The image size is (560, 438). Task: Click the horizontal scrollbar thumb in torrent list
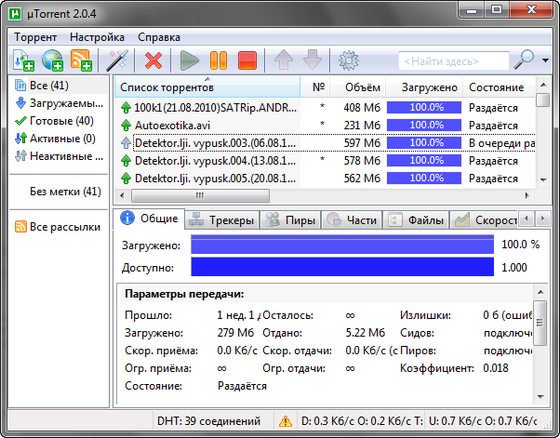tap(200, 195)
